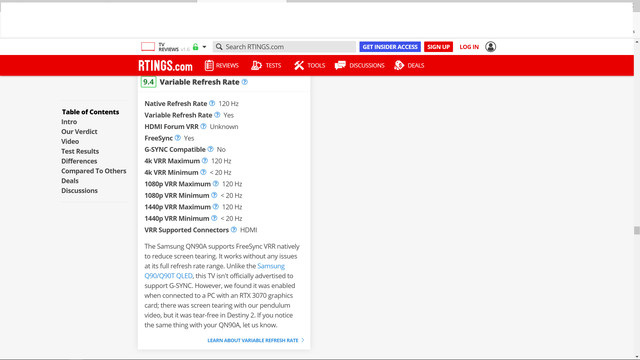Image resolution: width=640 pixels, height=360 pixels.
Task: Click the 'Unknown' HDMI Forum VRR value
Action: click(x=224, y=127)
